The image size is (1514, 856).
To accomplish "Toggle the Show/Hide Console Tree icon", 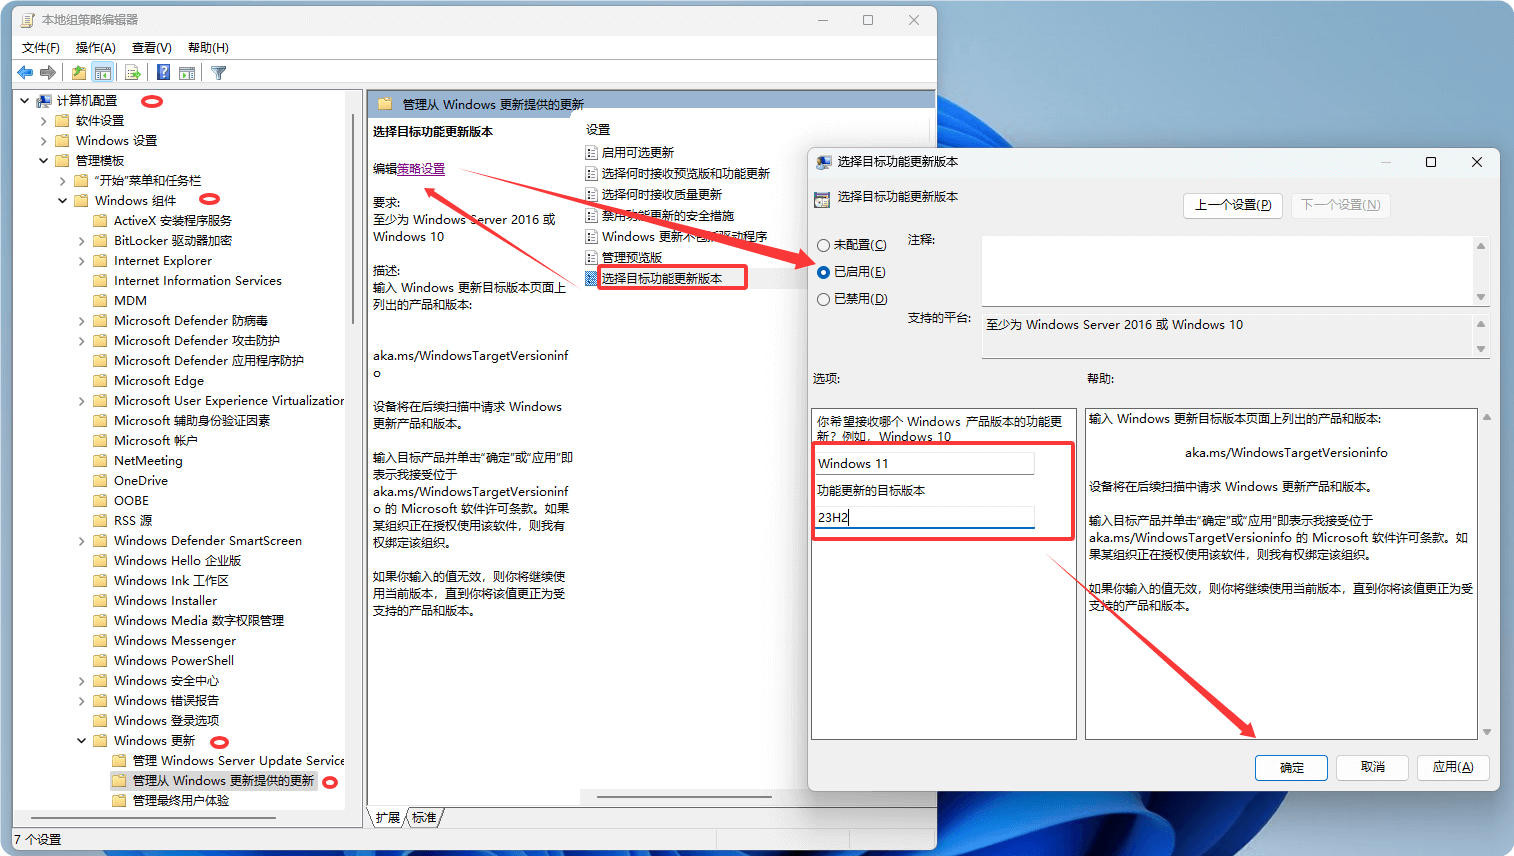I will (x=102, y=72).
